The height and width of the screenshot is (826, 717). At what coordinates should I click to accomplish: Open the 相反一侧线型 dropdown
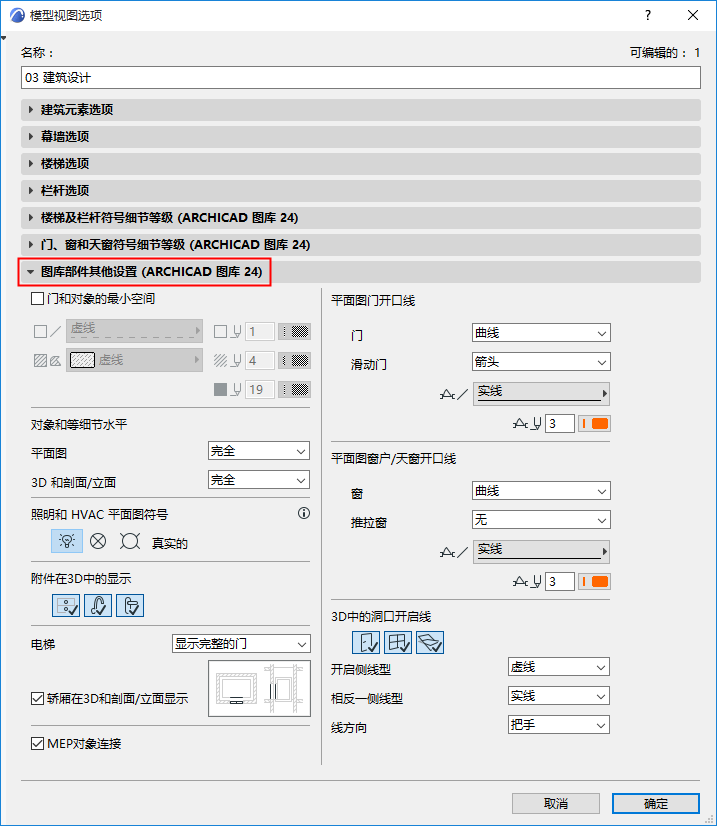[x=559, y=696]
